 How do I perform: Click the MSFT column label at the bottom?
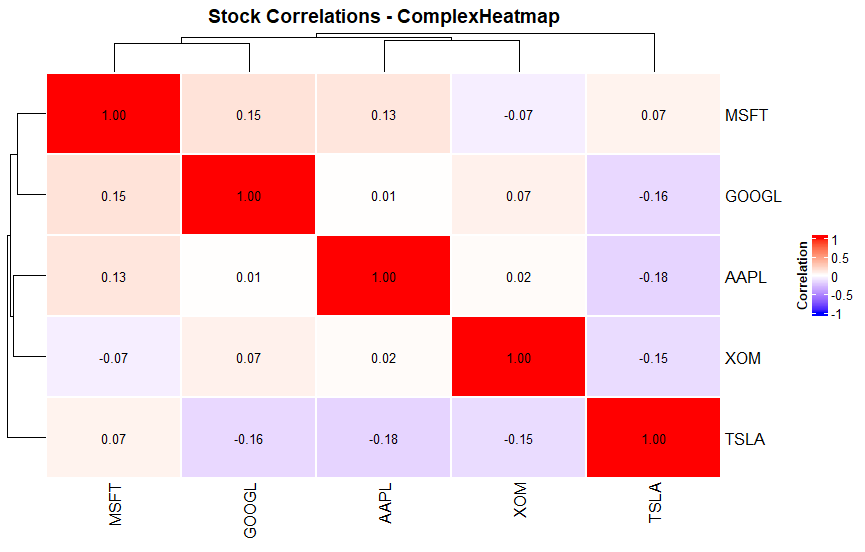click(x=114, y=505)
